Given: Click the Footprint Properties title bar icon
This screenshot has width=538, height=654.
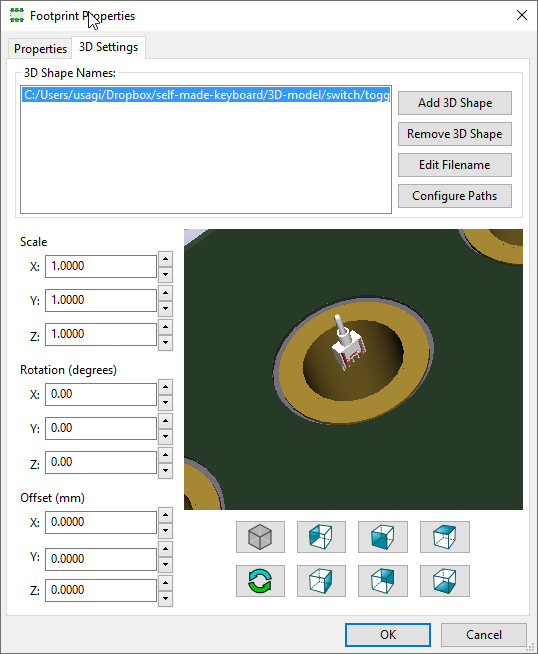Looking at the screenshot, I should tap(17, 15).
